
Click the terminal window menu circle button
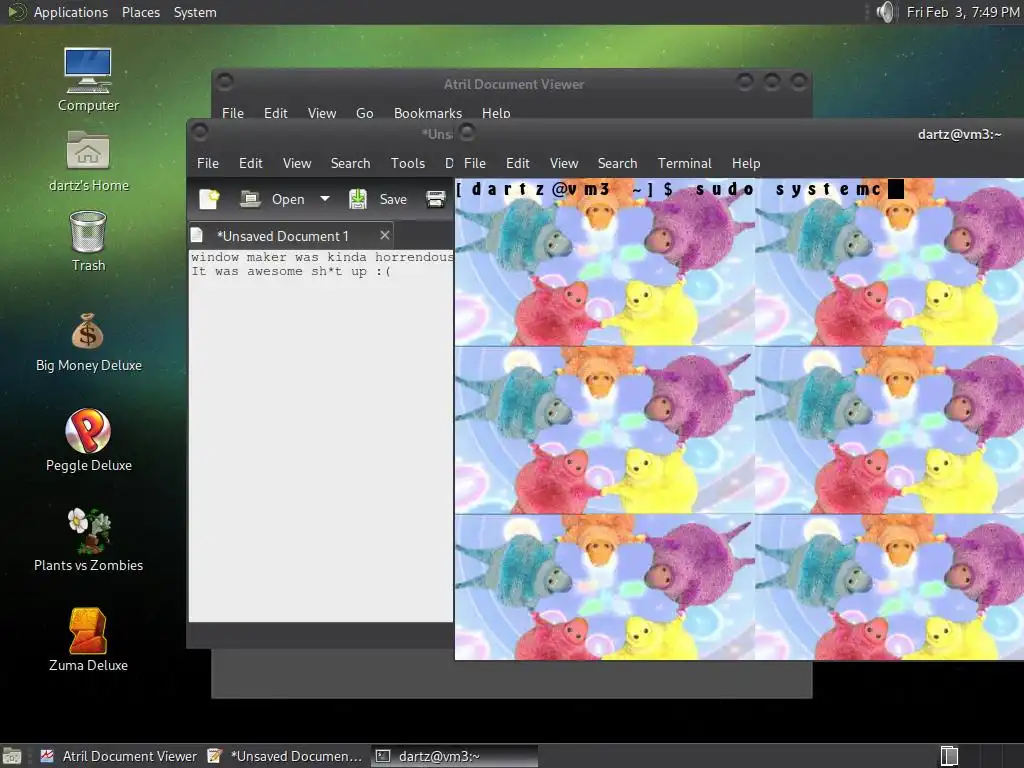[467, 133]
